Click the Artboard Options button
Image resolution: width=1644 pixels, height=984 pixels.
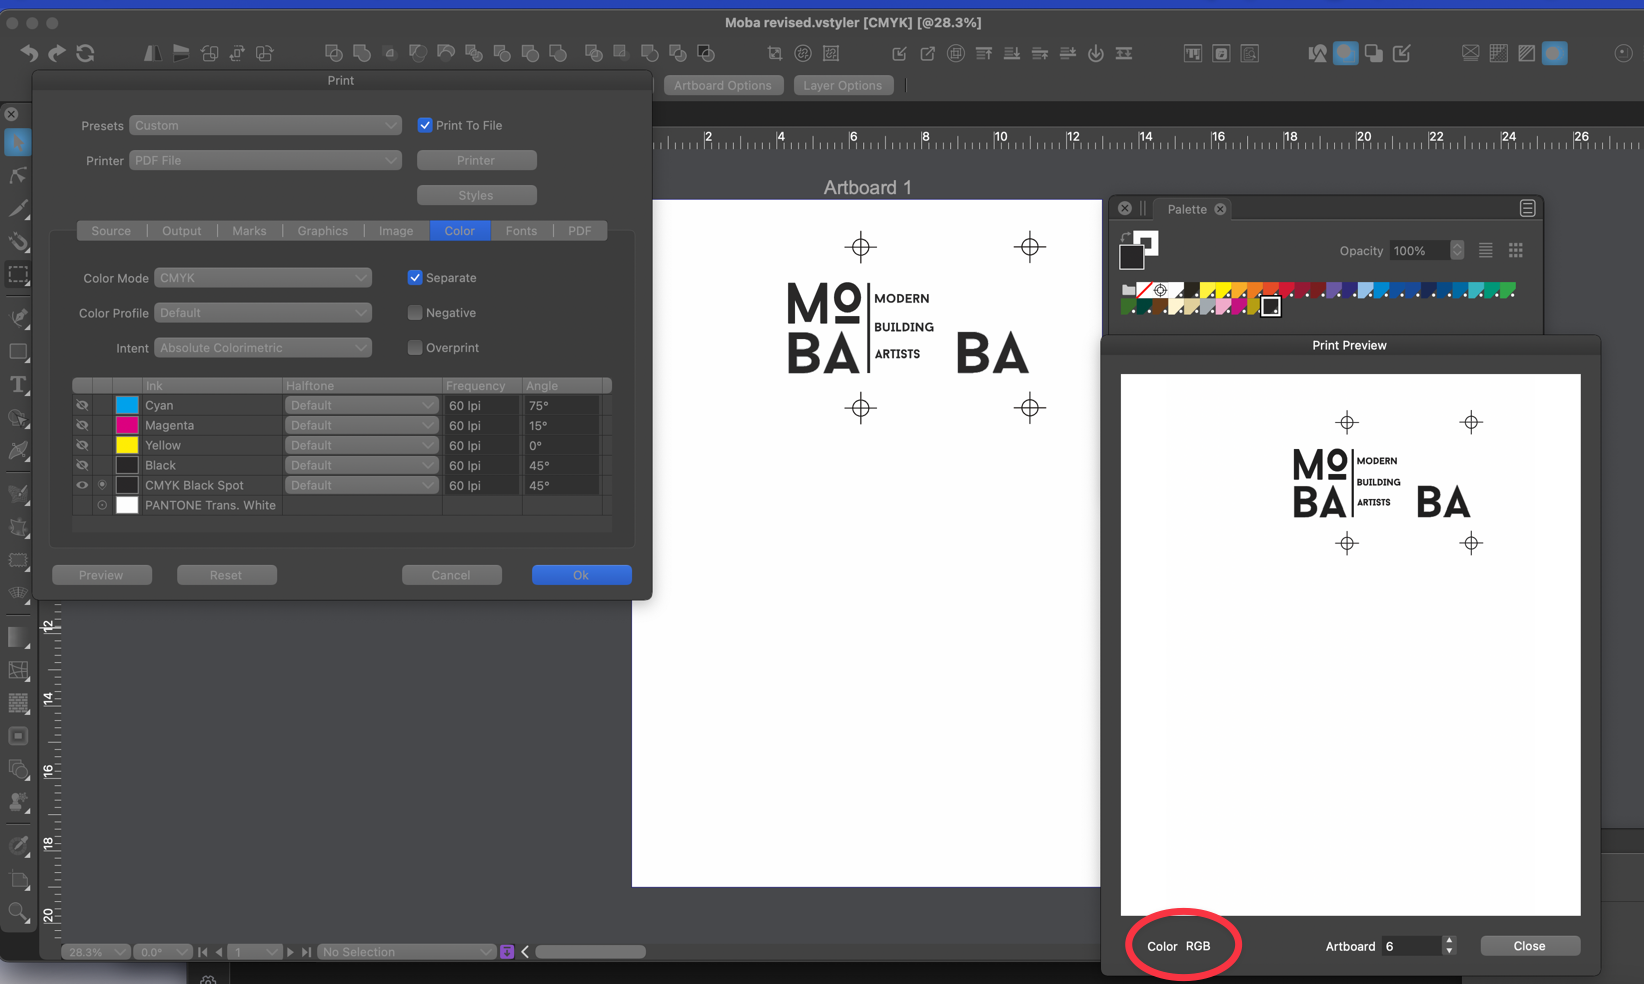[722, 85]
